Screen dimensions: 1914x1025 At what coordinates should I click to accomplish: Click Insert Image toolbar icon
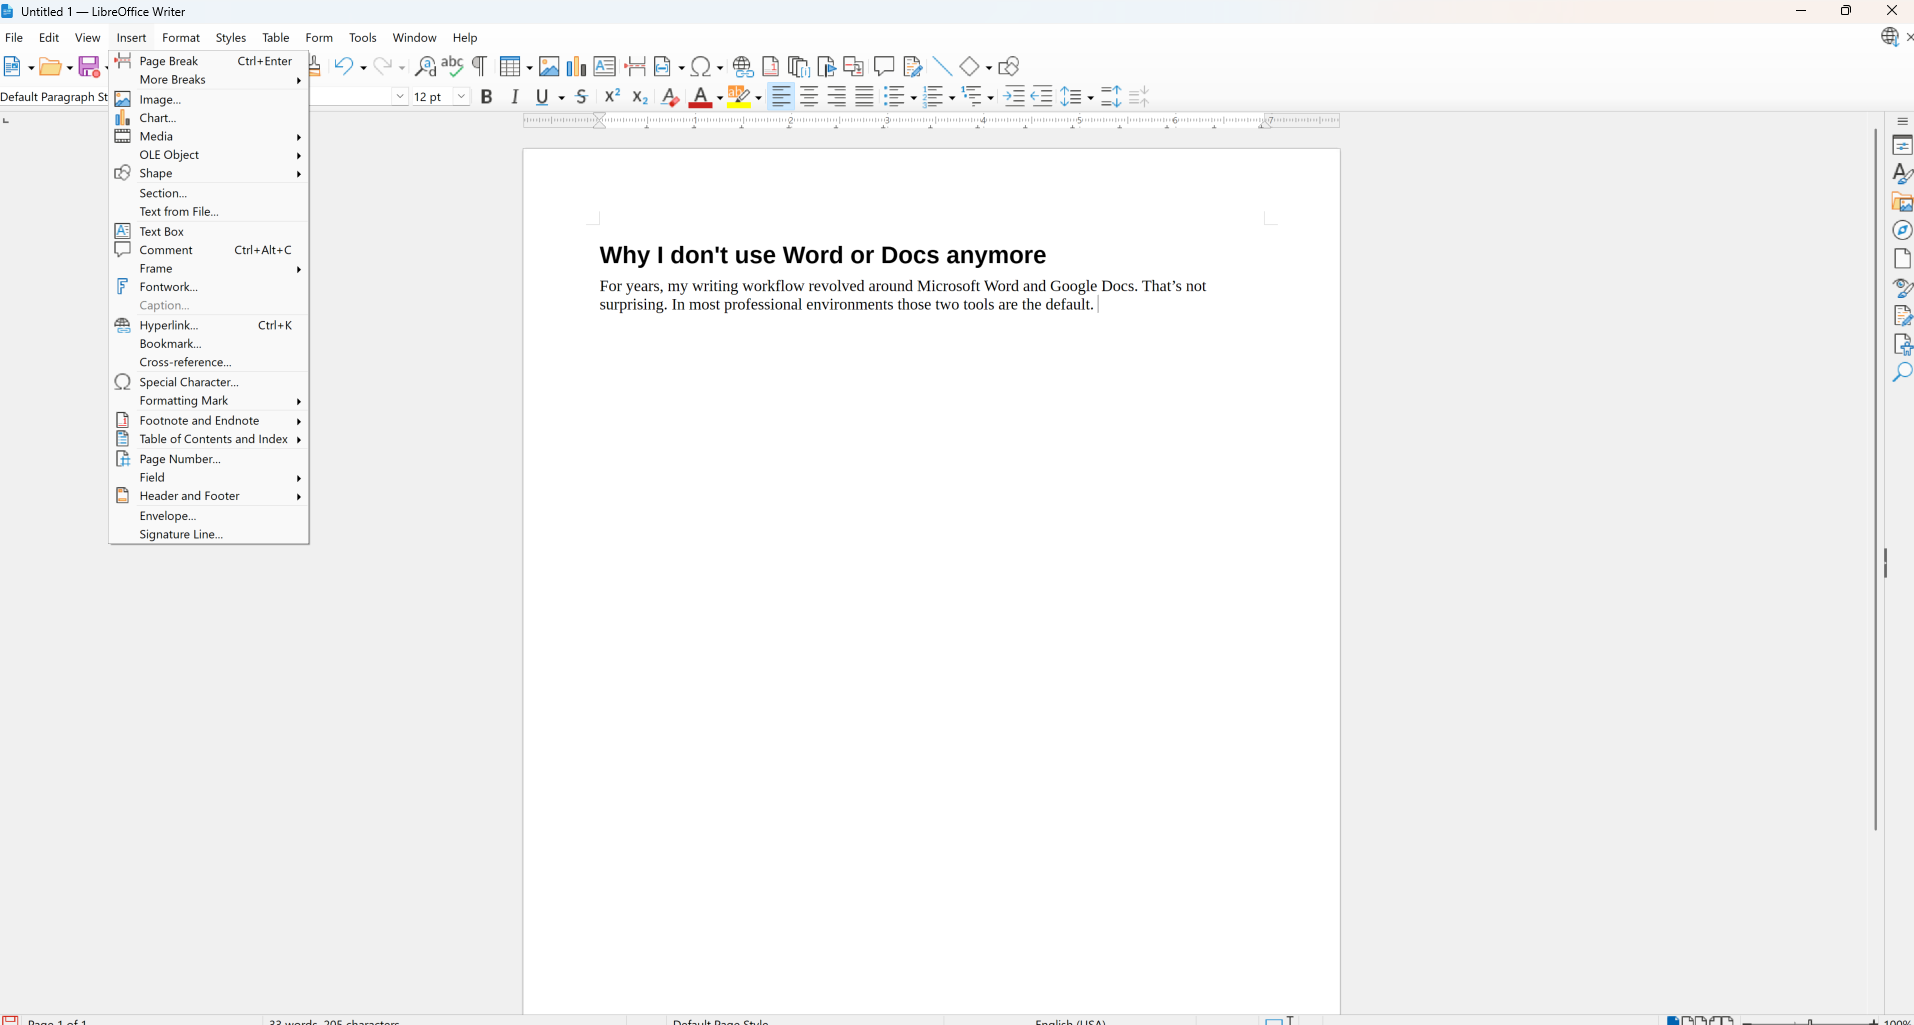click(x=549, y=67)
